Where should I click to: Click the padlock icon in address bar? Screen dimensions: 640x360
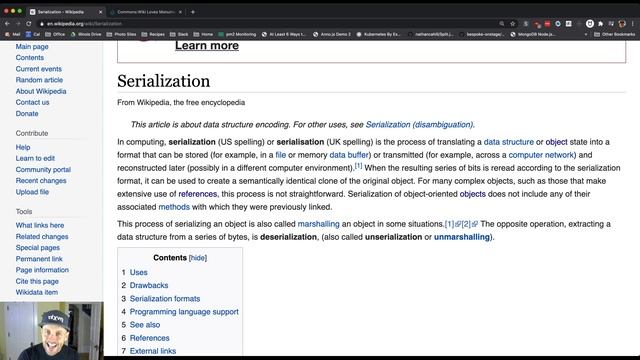pos(42,24)
